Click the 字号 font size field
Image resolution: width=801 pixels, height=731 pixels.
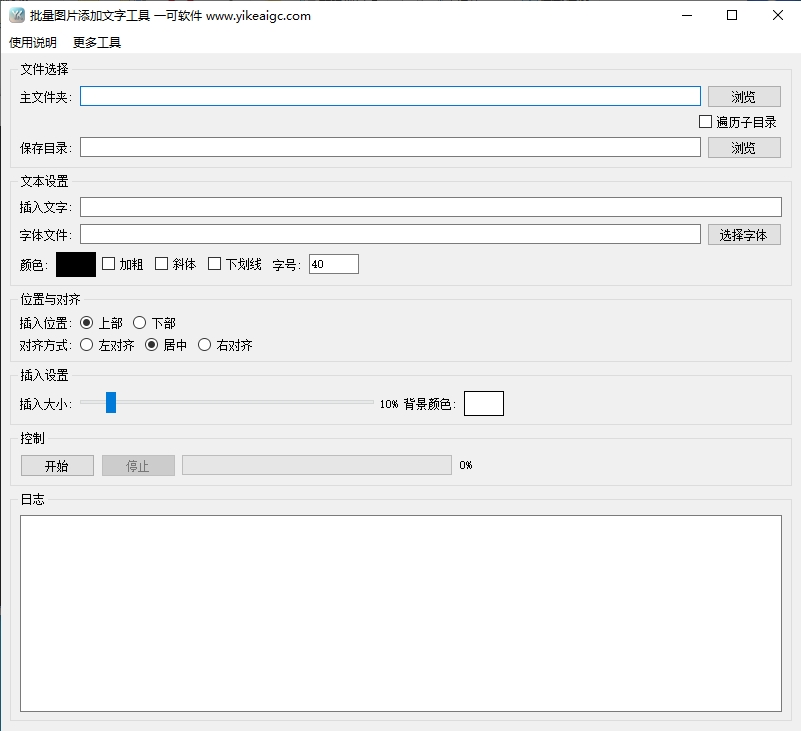[334, 264]
